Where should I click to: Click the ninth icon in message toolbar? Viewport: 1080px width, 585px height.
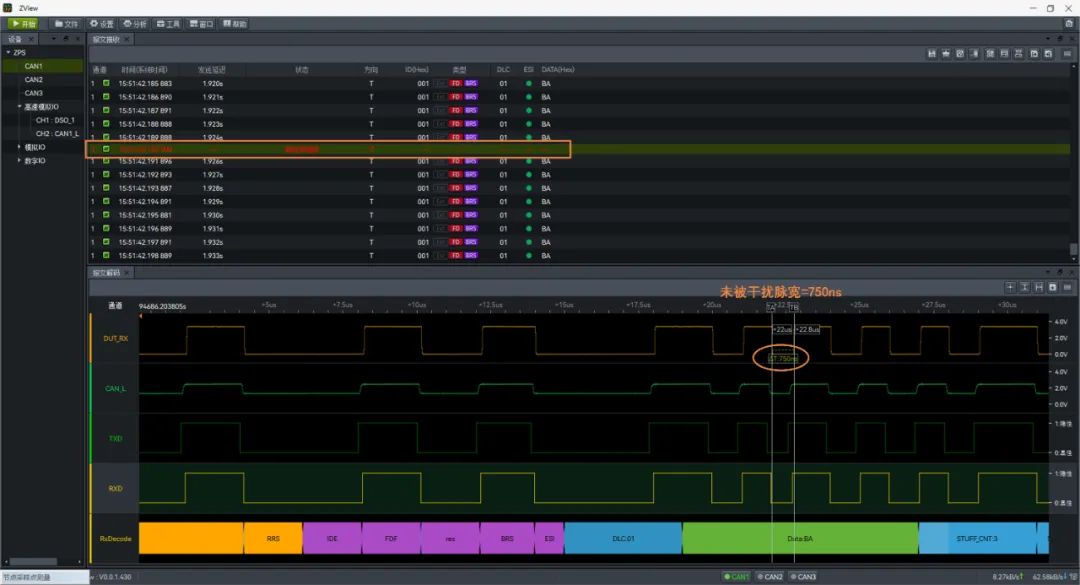click(x=1048, y=54)
